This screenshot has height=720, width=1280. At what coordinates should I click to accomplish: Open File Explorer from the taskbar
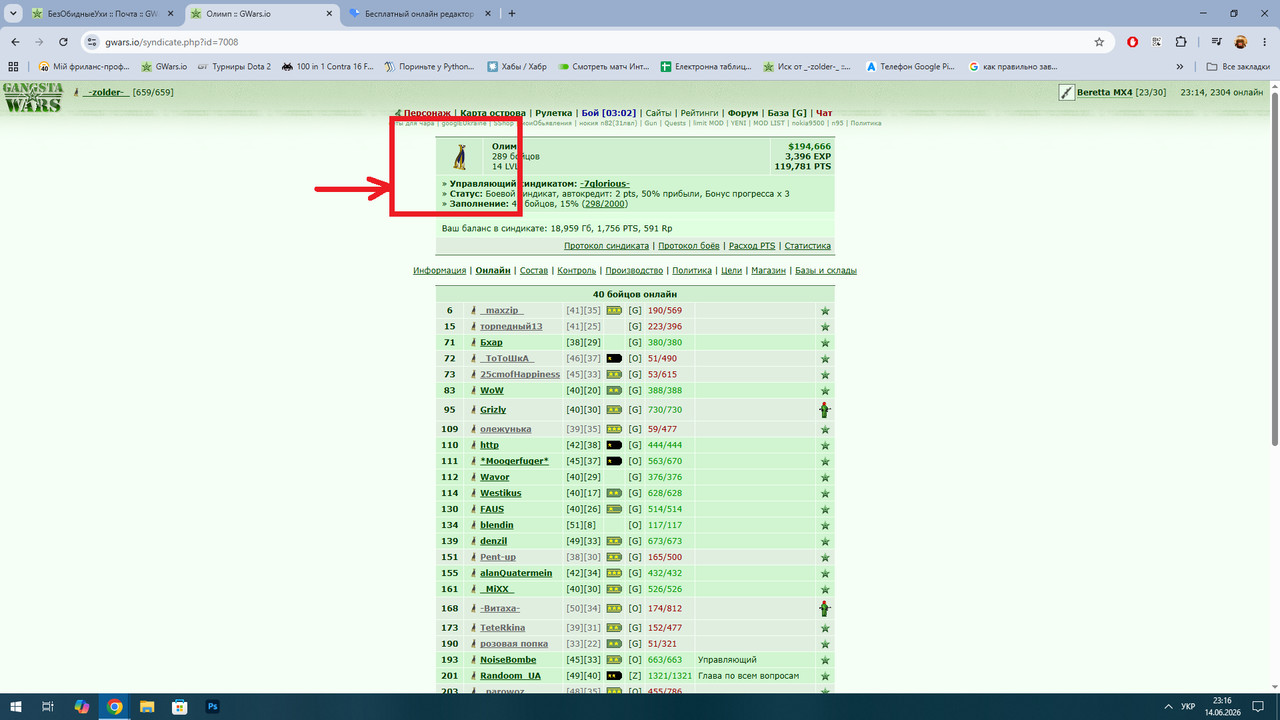[147, 706]
